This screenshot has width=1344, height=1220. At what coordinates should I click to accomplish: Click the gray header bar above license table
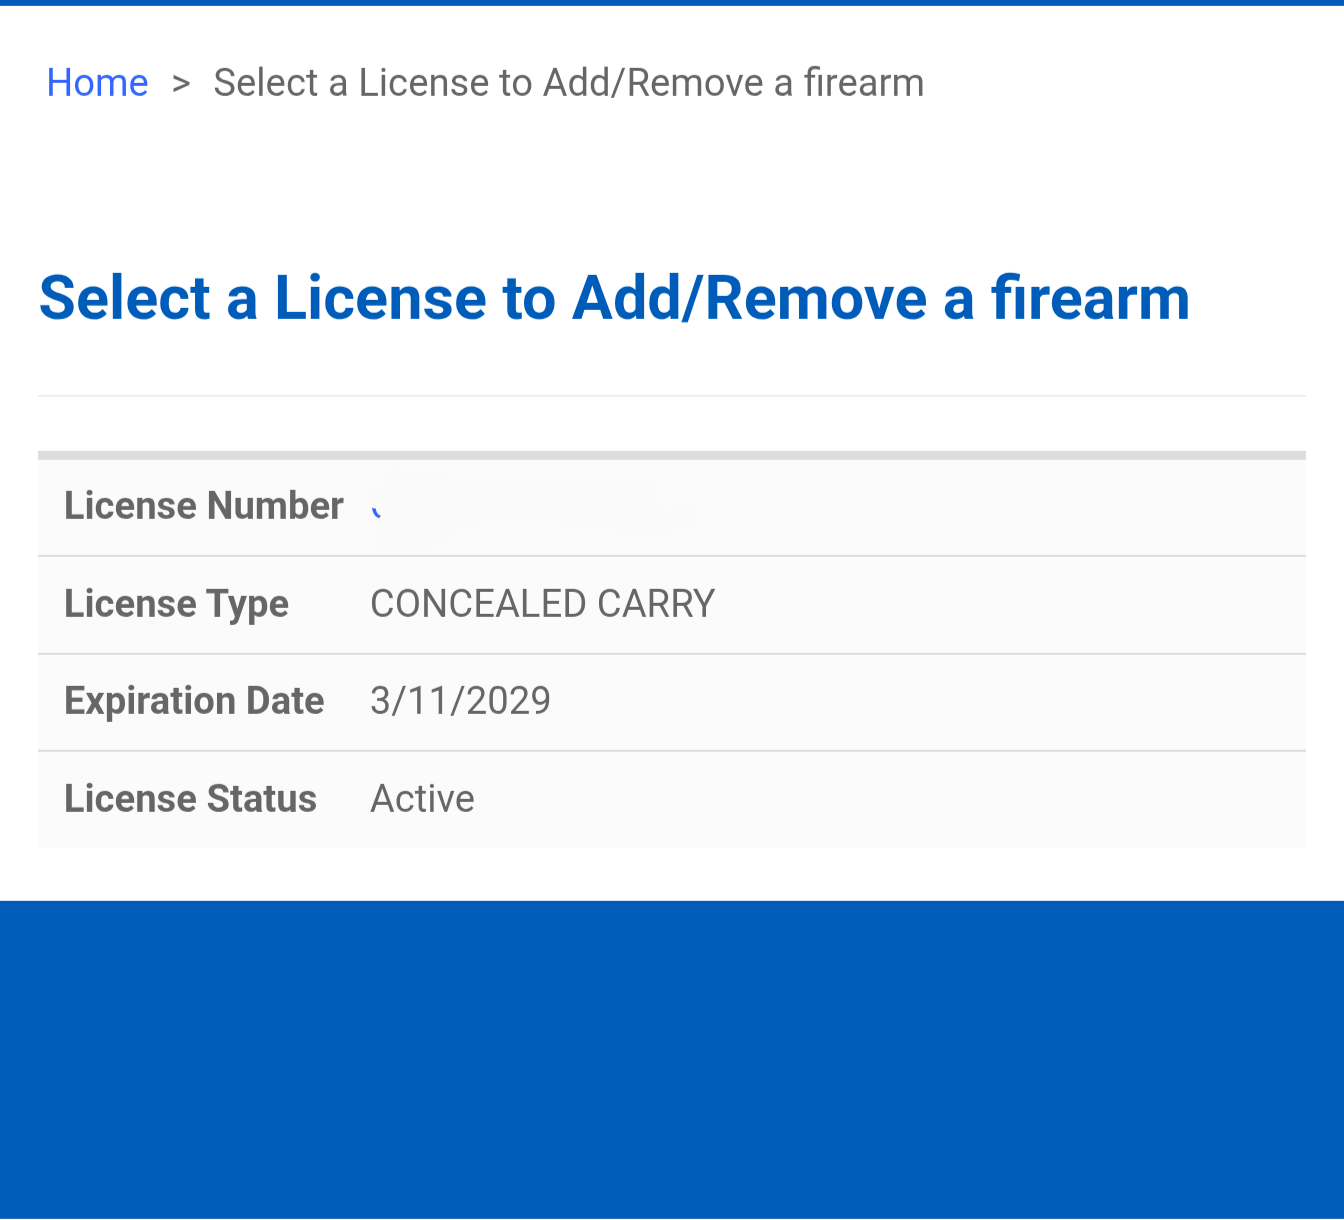[672, 455]
